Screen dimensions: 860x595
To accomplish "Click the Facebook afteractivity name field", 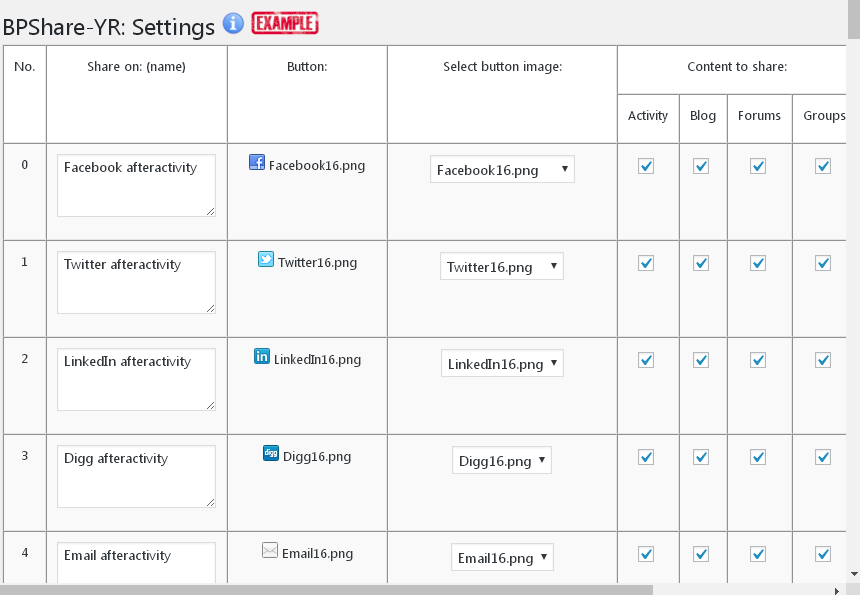I will click(x=136, y=185).
